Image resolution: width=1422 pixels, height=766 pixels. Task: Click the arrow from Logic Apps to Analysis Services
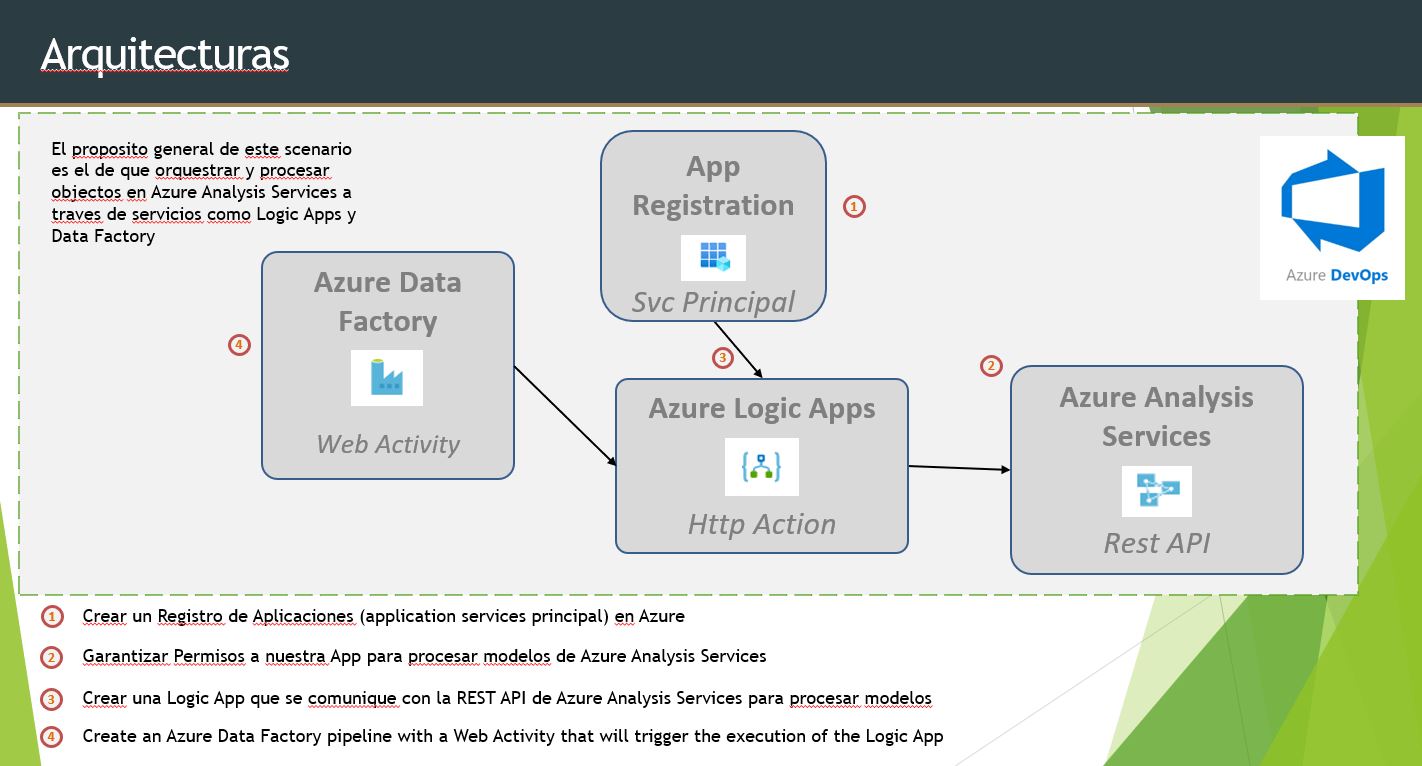point(959,468)
